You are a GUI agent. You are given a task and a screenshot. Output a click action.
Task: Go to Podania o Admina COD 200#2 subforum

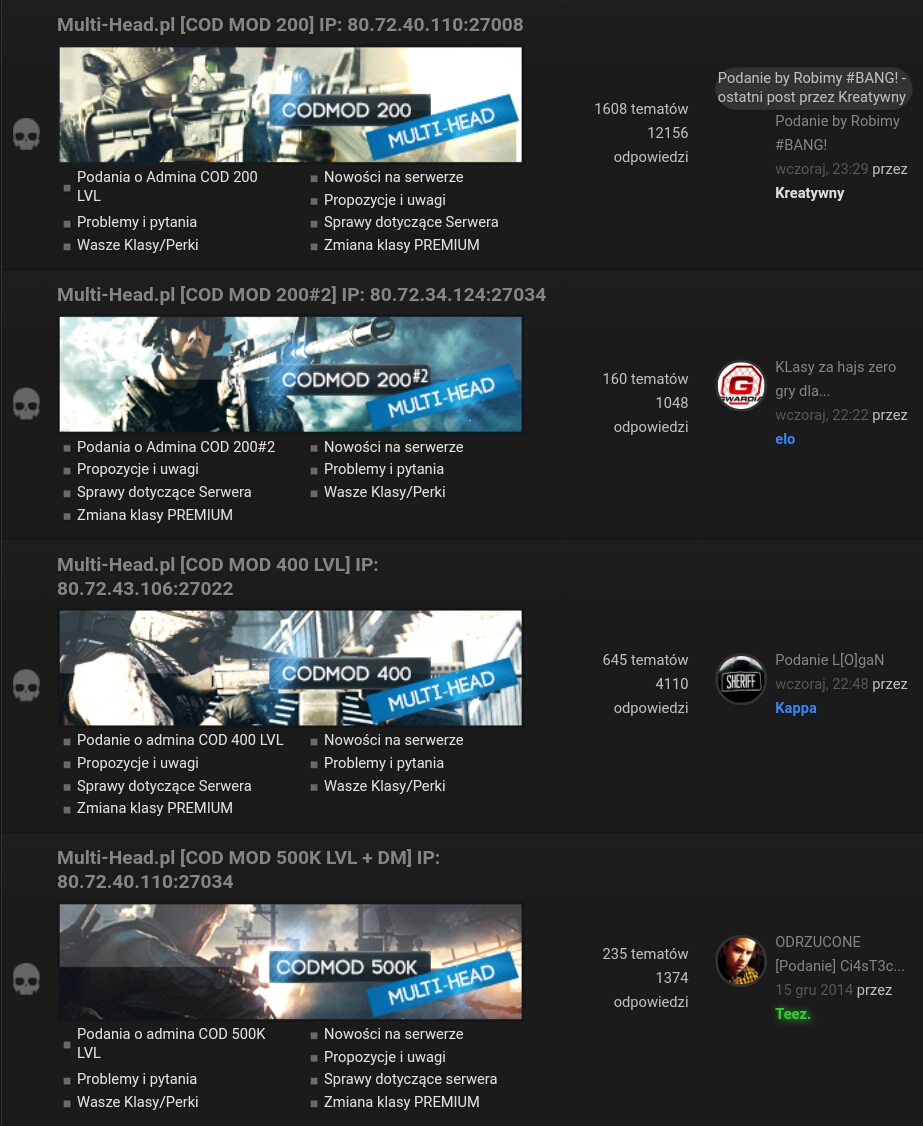(175, 447)
